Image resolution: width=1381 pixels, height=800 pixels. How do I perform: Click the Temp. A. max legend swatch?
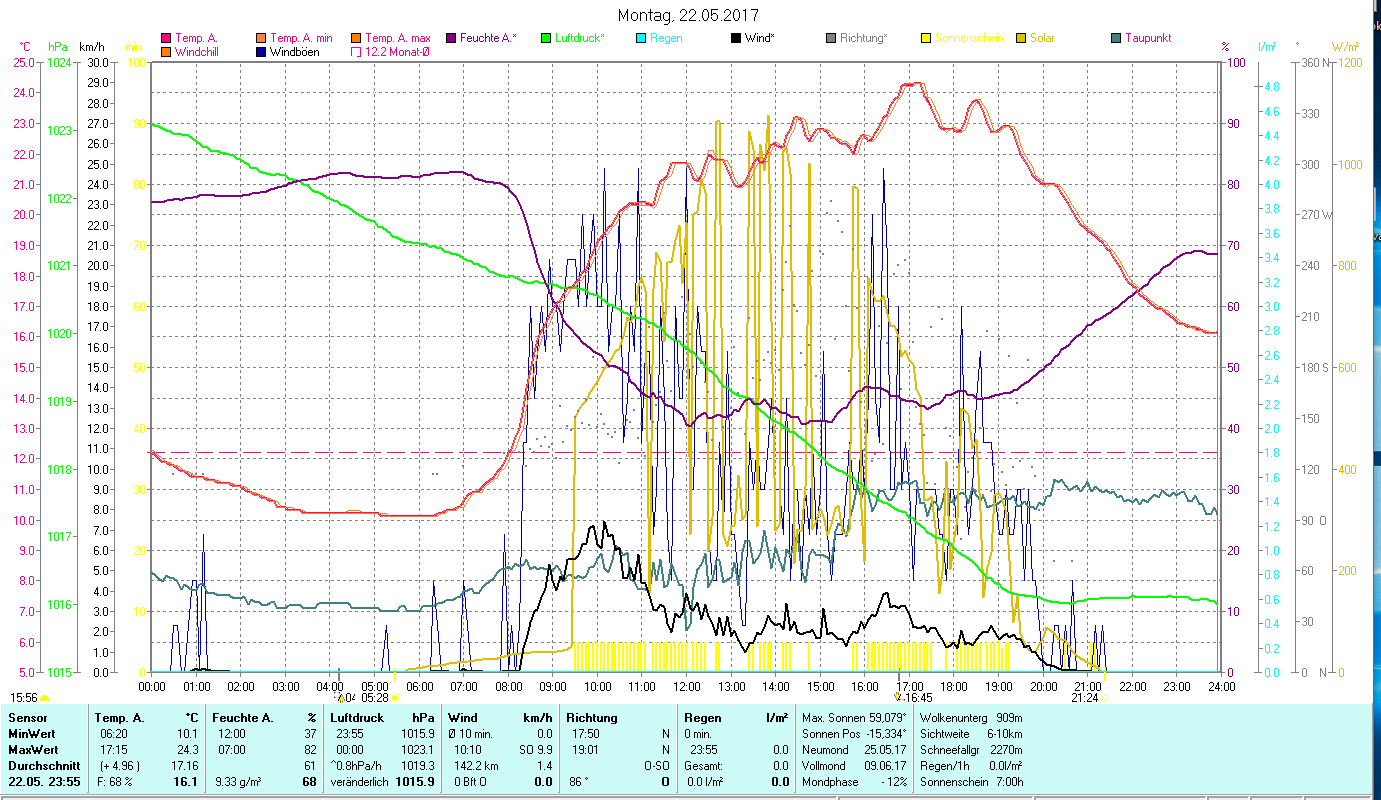(x=356, y=38)
